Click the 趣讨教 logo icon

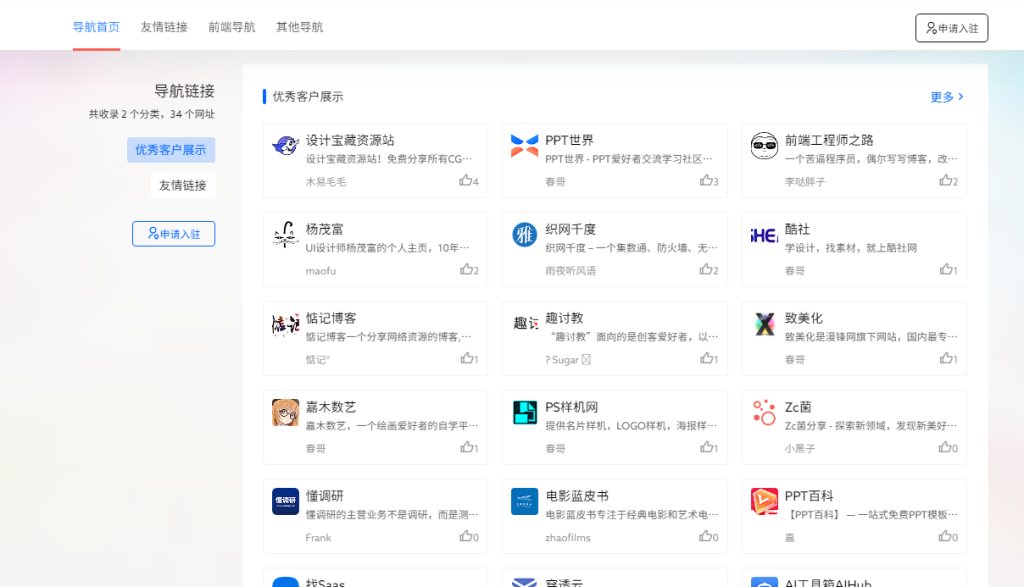[524, 323]
